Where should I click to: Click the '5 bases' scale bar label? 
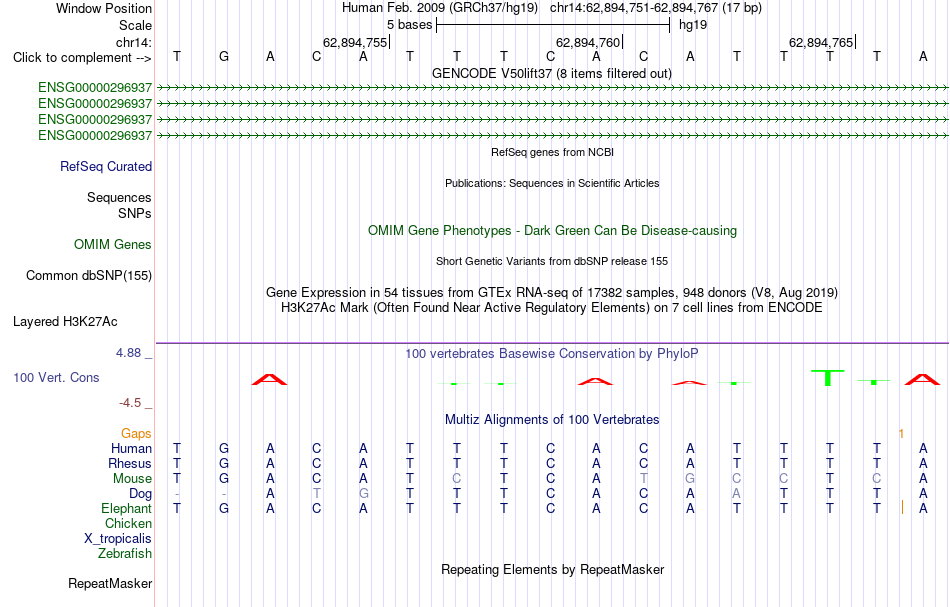click(x=410, y=25)
